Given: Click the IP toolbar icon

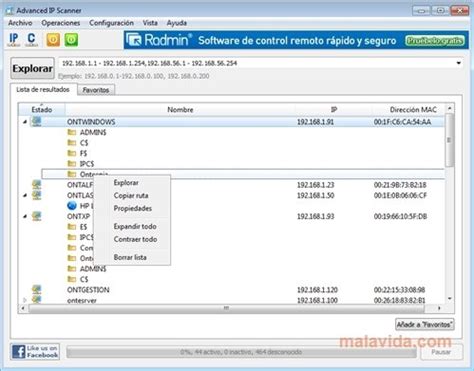Looking at the screenshot, I should point(14,40).
